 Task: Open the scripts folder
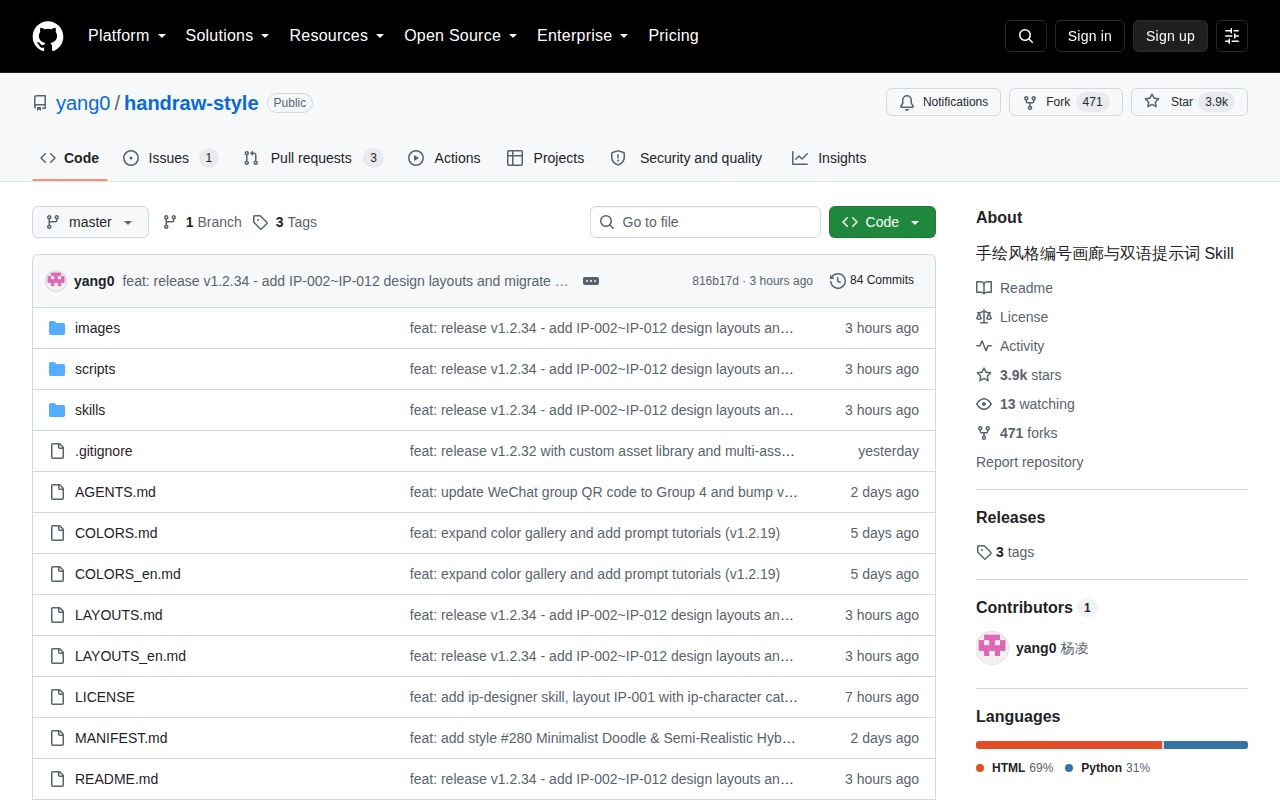[95, 369]
